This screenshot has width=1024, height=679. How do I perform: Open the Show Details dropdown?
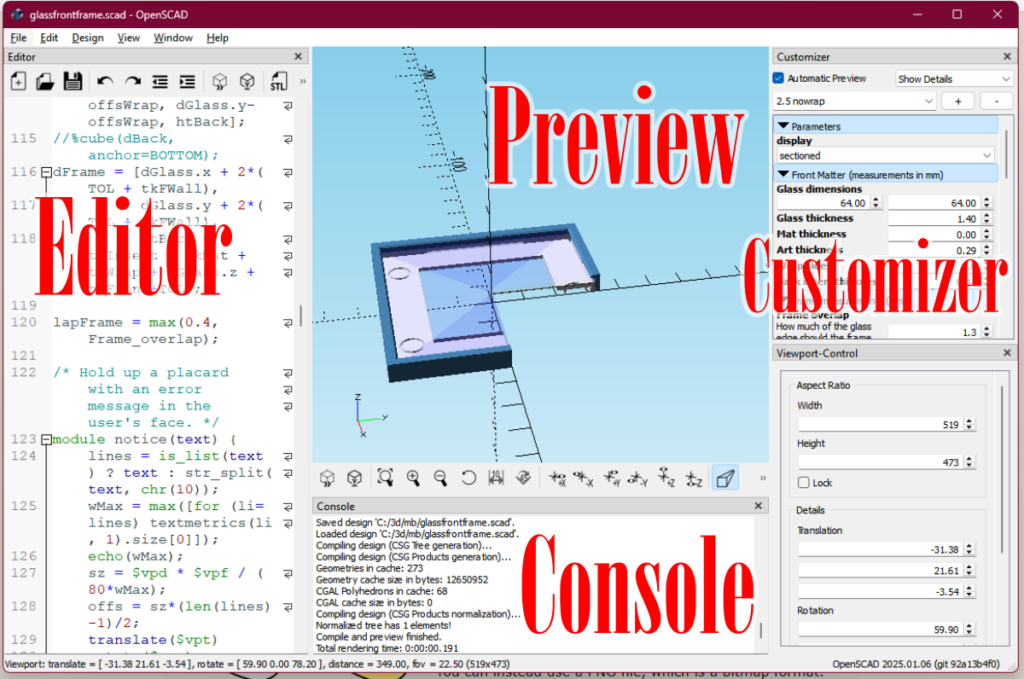(953, 78)
